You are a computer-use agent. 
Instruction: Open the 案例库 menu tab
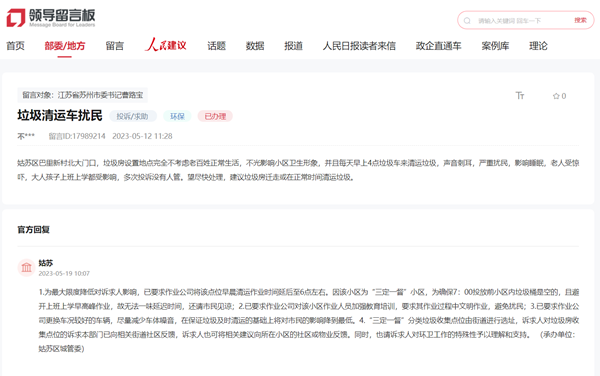495,46
